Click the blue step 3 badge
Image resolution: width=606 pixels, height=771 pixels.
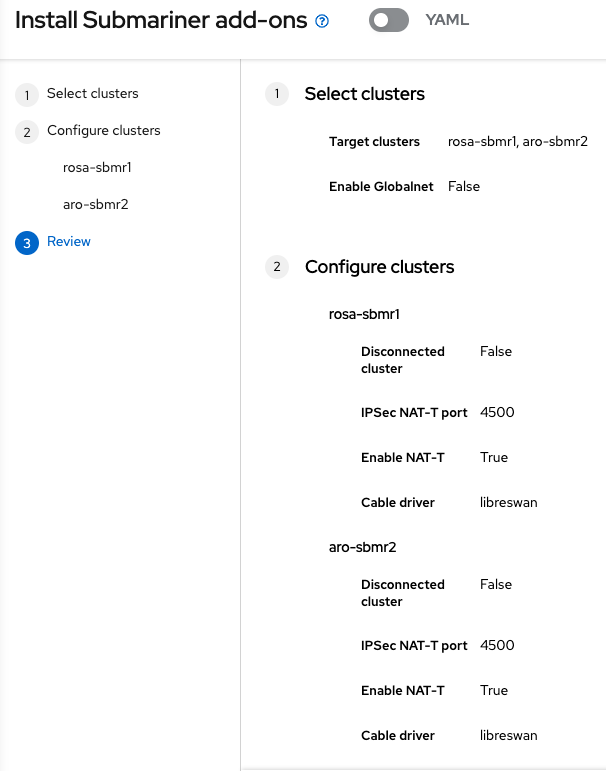(x=26, y=243)
